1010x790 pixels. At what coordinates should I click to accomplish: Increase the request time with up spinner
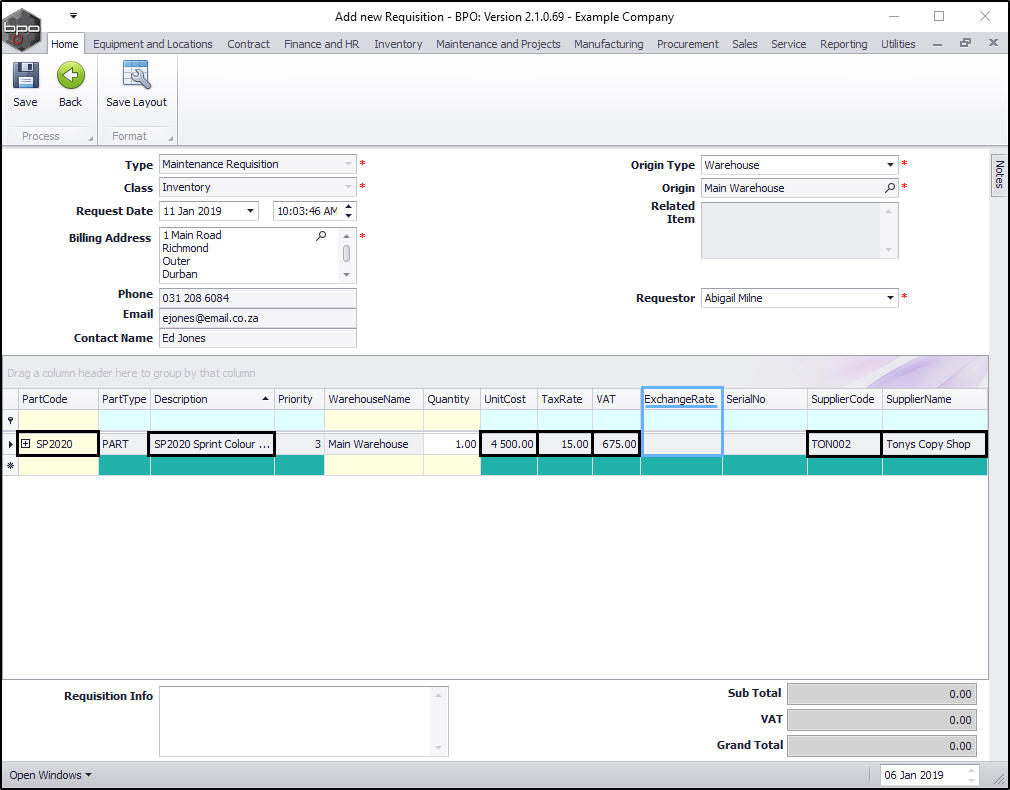click(x=348, y=207)
